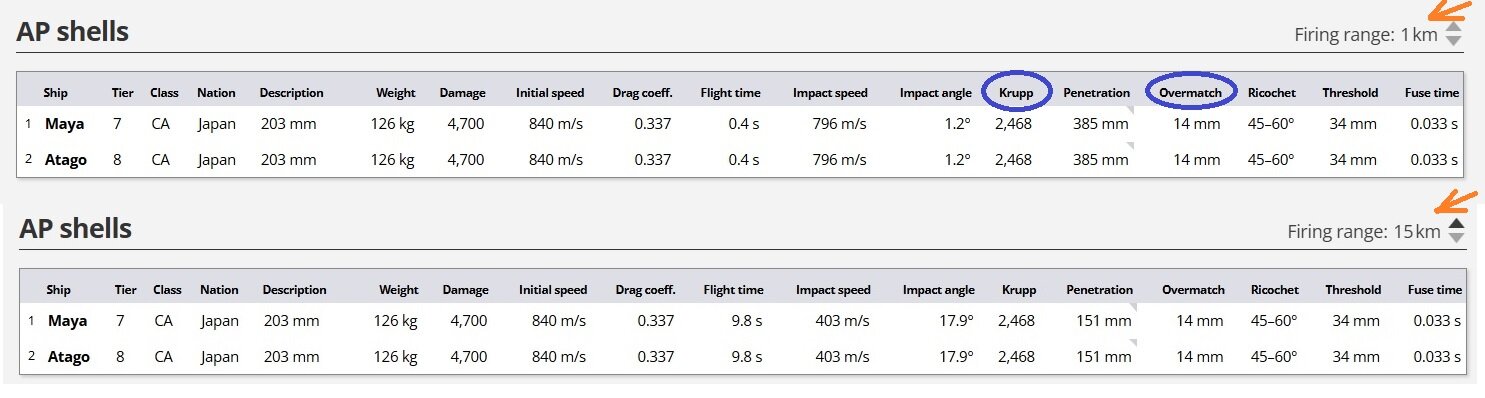This screenshot has height=398, width=1485.
Task: Open Maya ship link in top table
Action: pos(64,124)
